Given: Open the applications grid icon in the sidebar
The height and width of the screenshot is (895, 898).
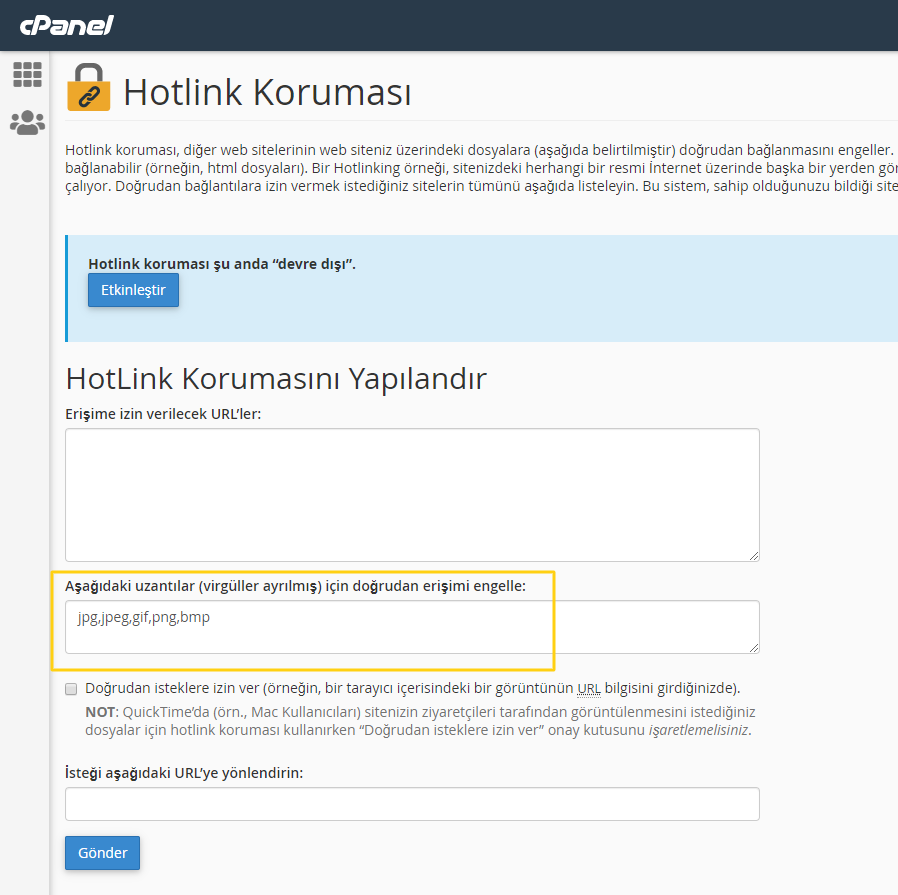Looking at the screenshot, I should (x=27, y=73).
